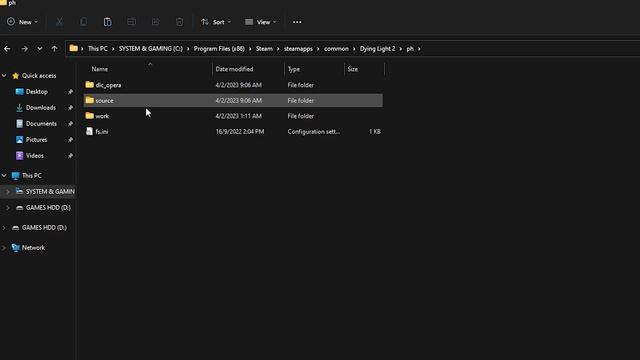This screenshot has height=360, width=640.
Task: Select the dlc_opera folder
Action: 233,85
